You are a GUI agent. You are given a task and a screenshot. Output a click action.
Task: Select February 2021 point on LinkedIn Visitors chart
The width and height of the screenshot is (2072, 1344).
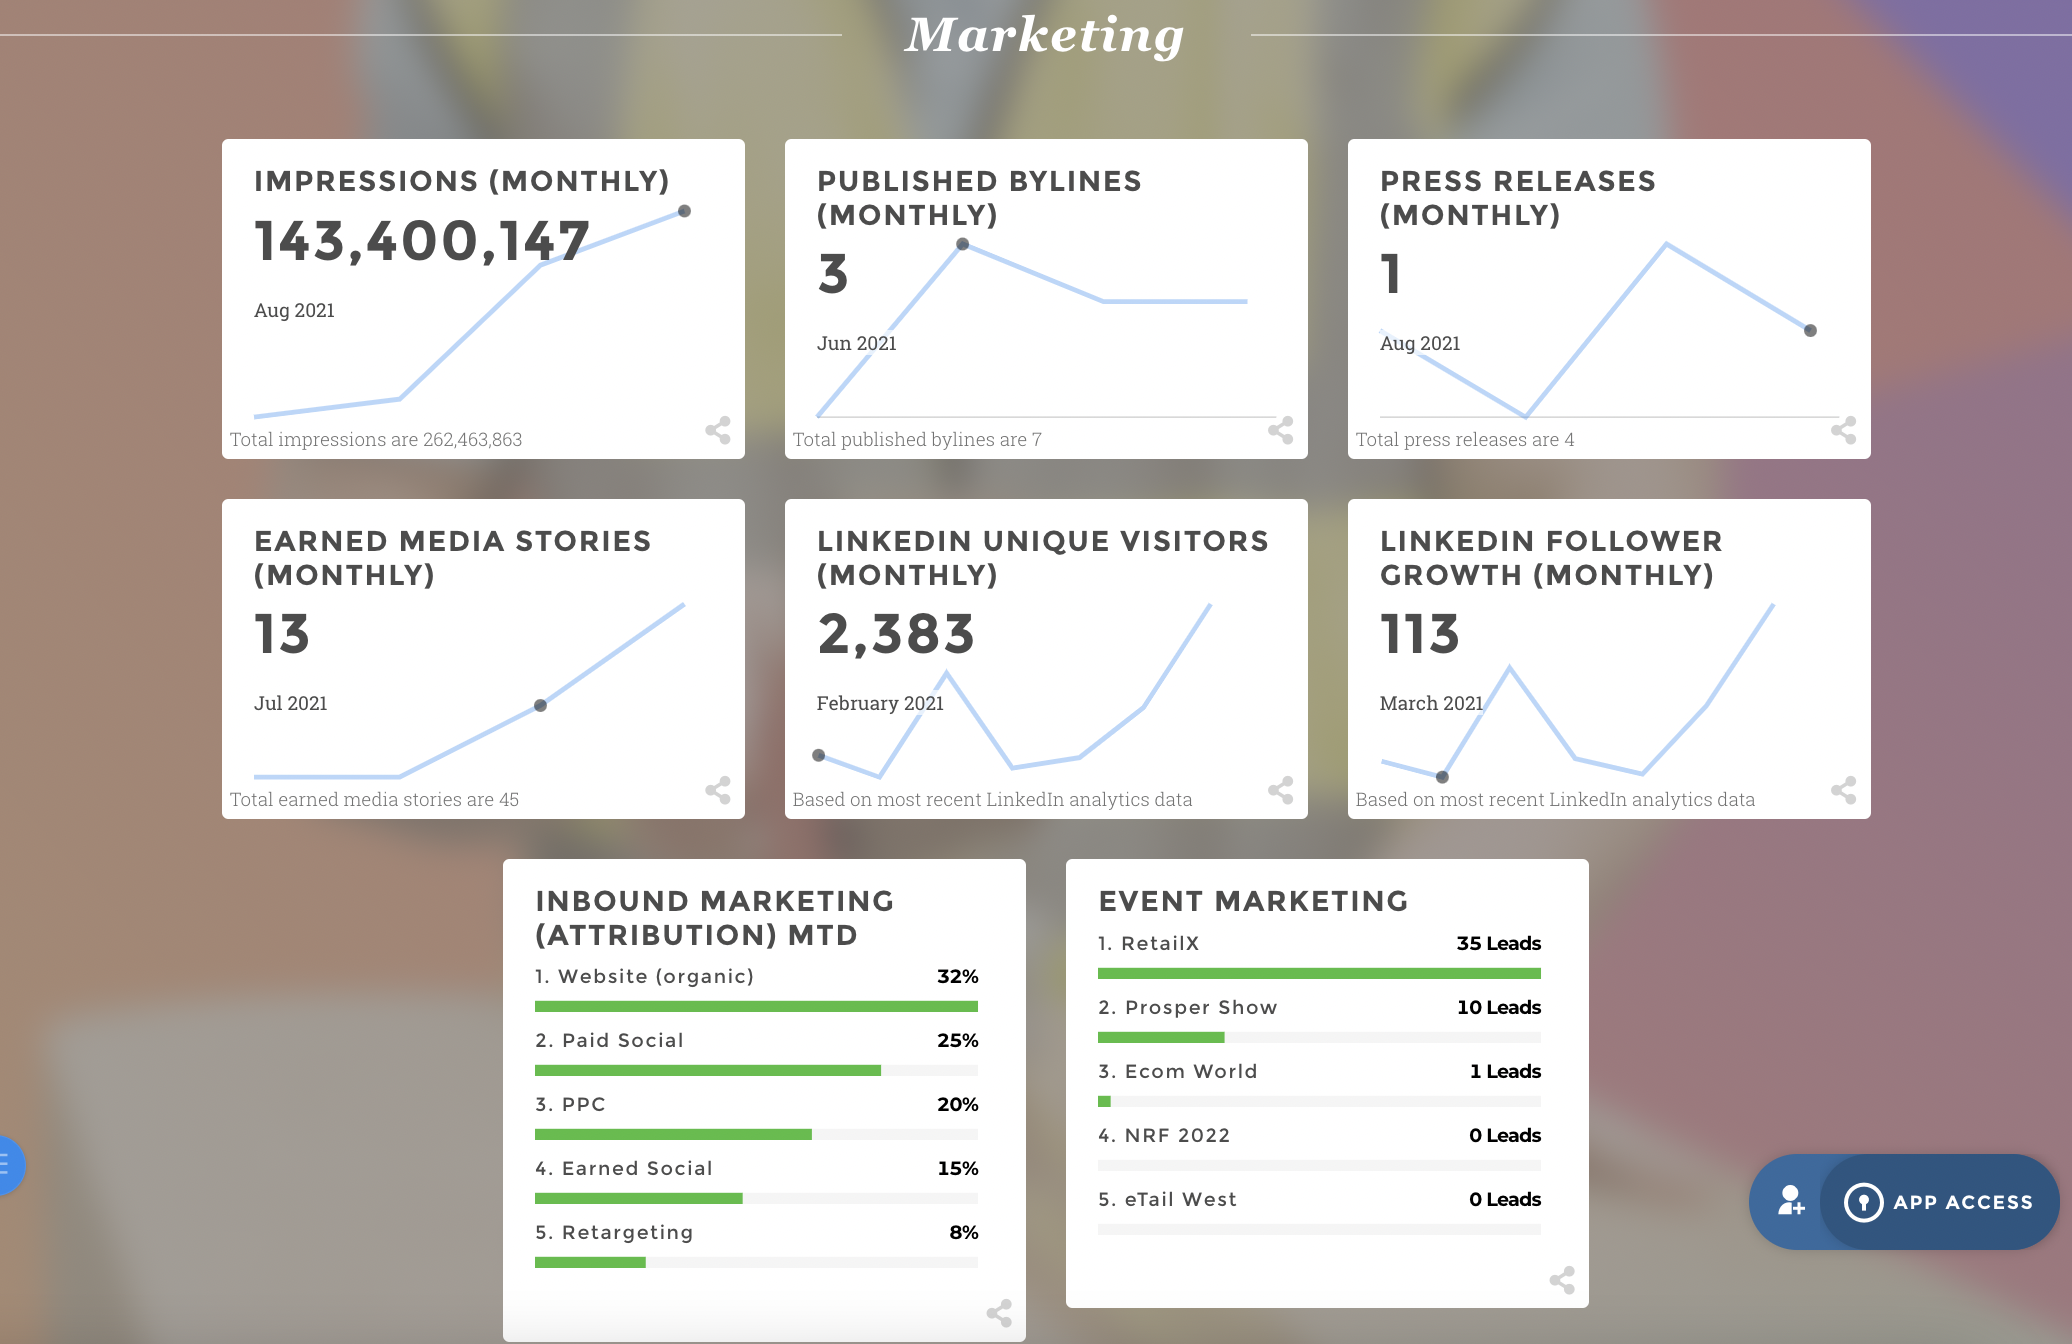[819, 755]
